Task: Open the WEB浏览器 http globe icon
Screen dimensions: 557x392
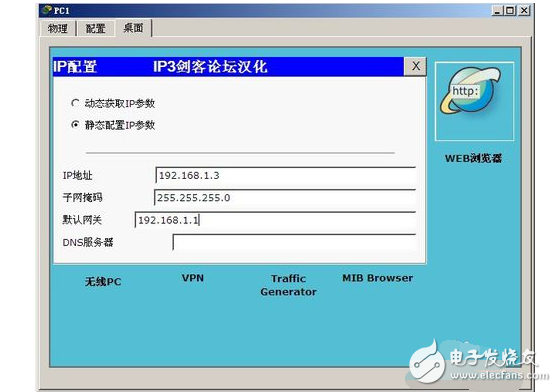Action: point(474,102)
